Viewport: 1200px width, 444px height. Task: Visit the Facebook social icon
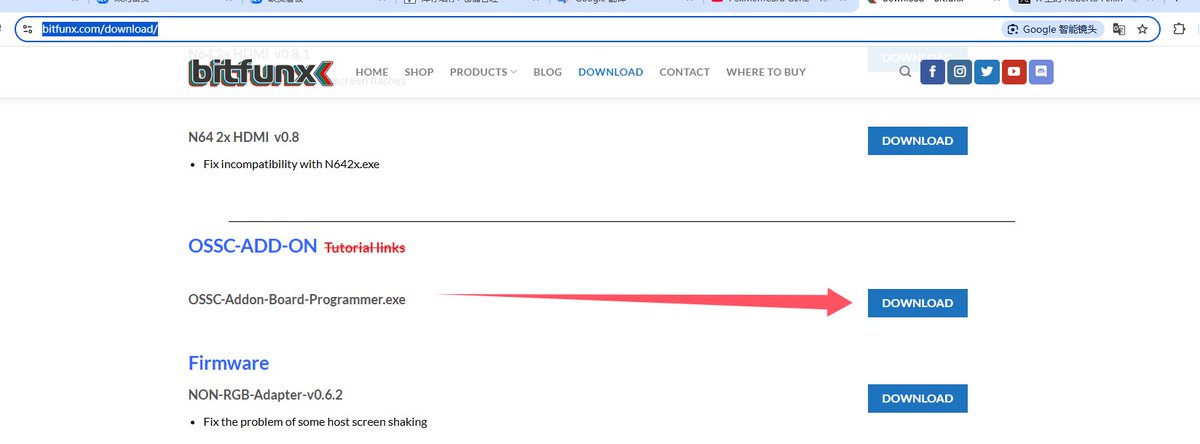[932, 72]
